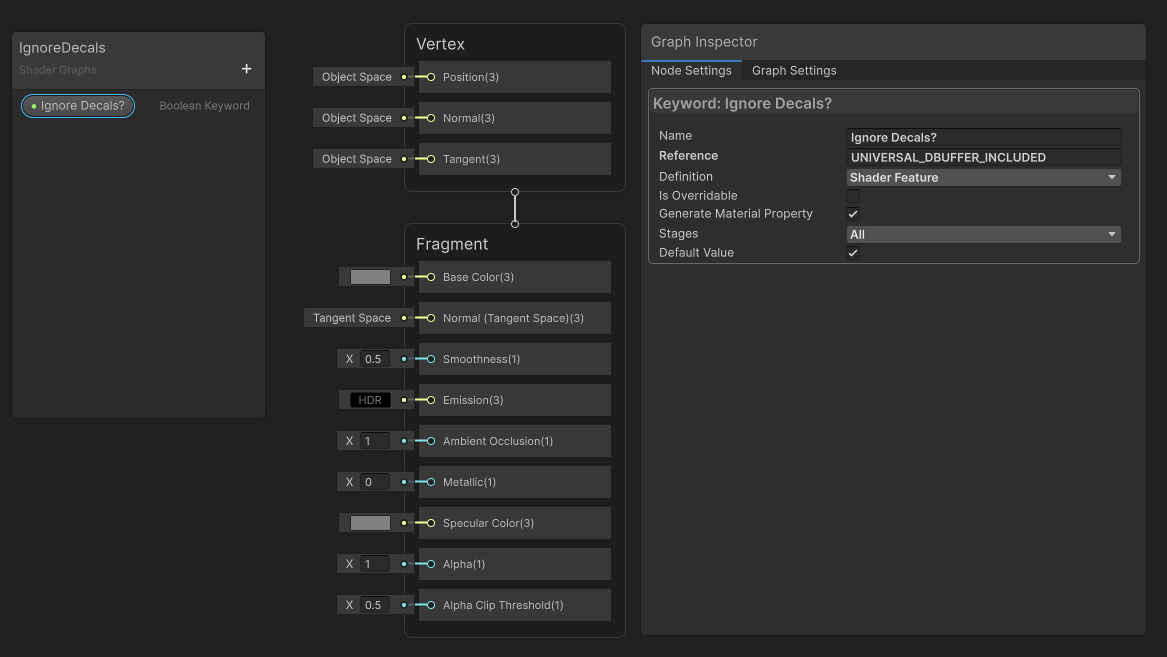
Task: Switch to the Graph Settings tab
Action: click(x=793, y=71)
